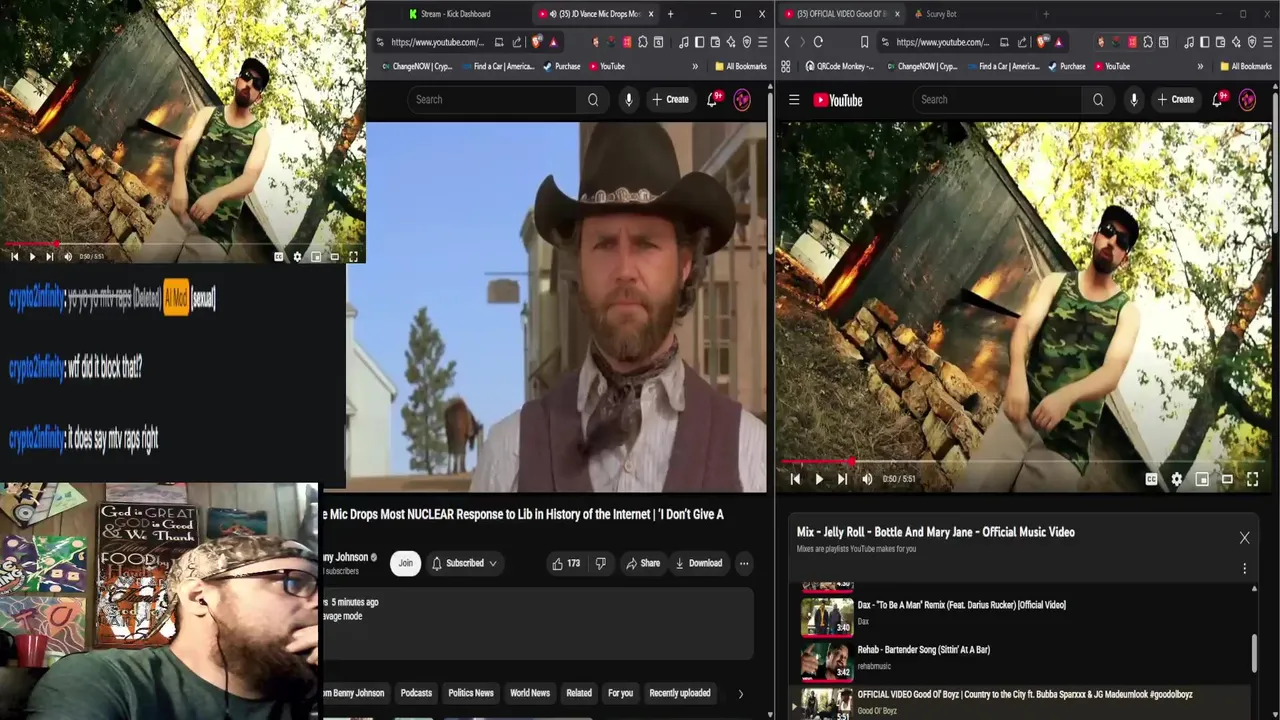Dislike the JD Vance video
Image resolution: width=1280 pixels, height=720 pixels.
[x=600, y=563]
